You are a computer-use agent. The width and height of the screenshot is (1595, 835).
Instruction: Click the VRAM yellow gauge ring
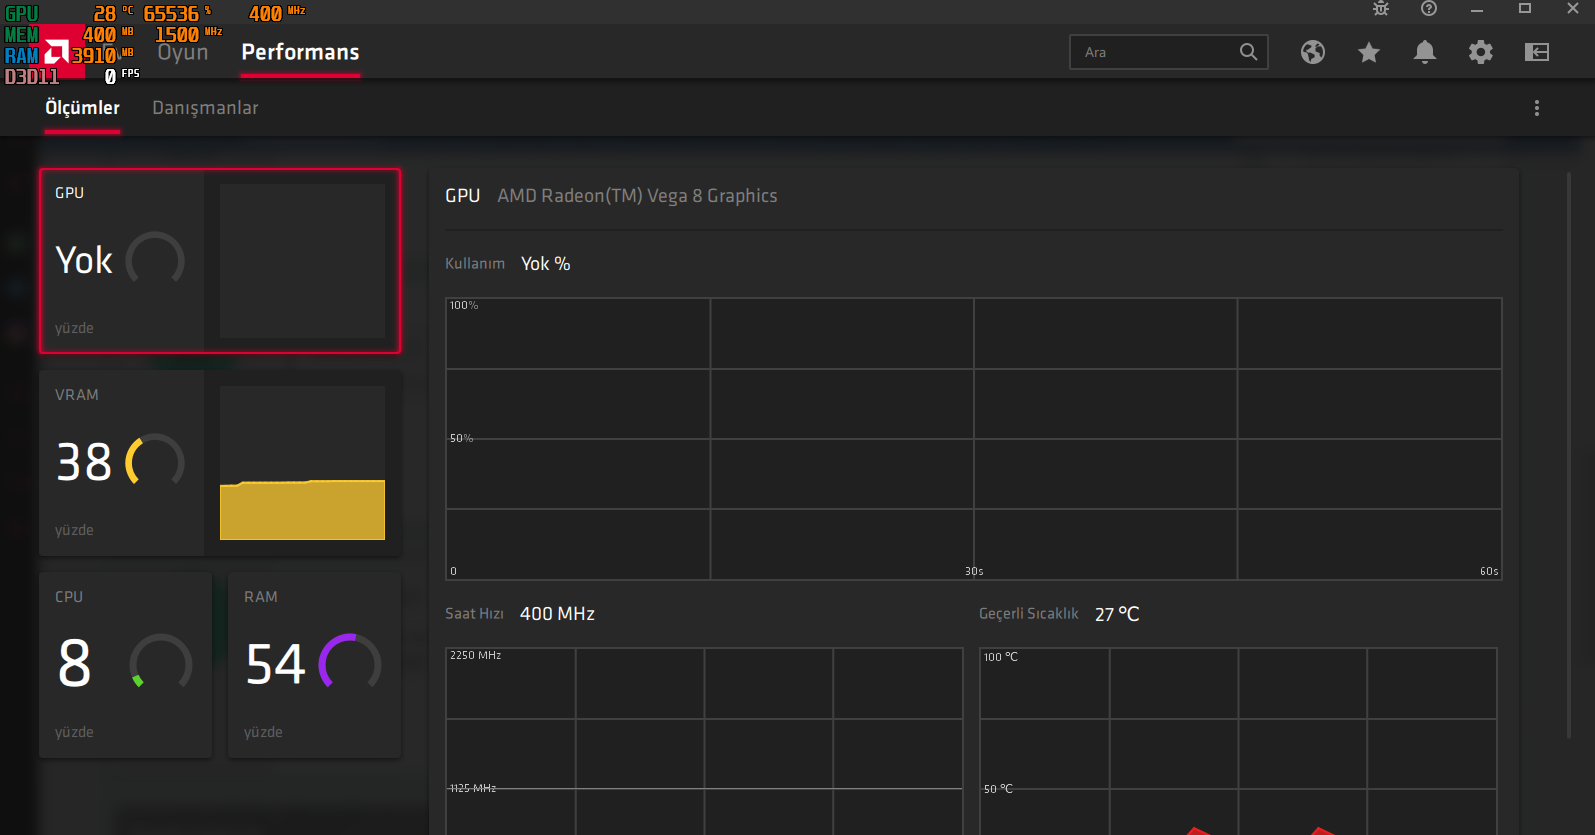(155, 461)
